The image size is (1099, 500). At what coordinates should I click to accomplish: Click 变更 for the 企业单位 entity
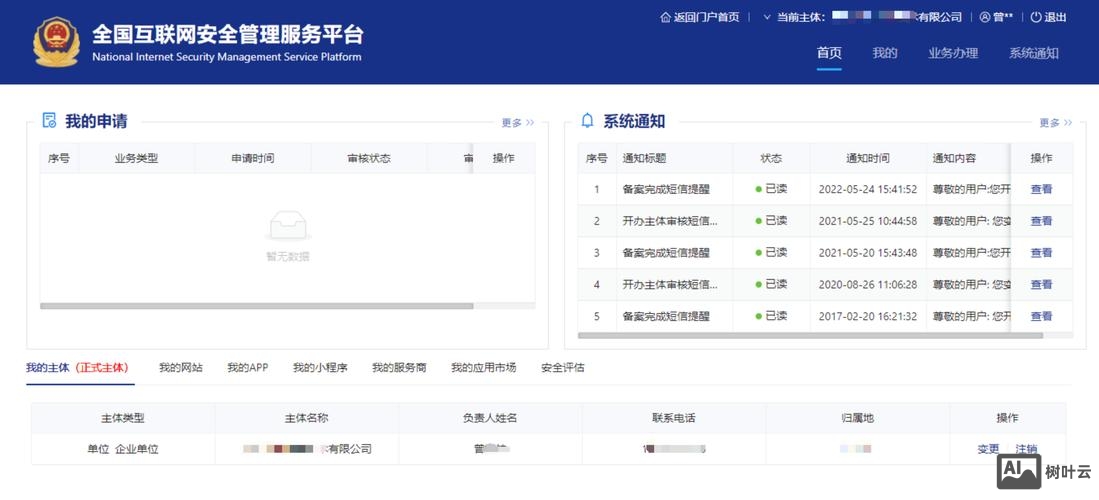click(988, 449)
